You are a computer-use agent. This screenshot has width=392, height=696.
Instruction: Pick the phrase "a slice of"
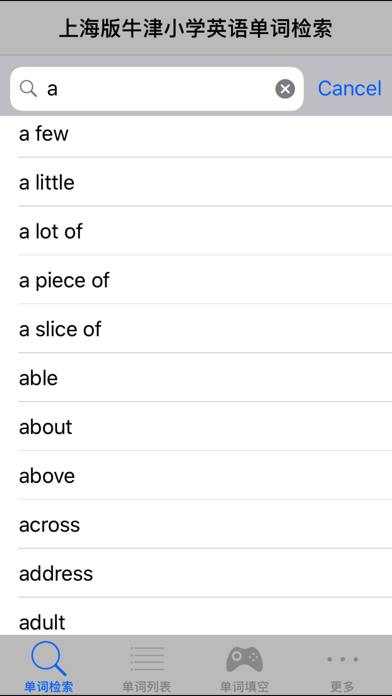[196, 328]
